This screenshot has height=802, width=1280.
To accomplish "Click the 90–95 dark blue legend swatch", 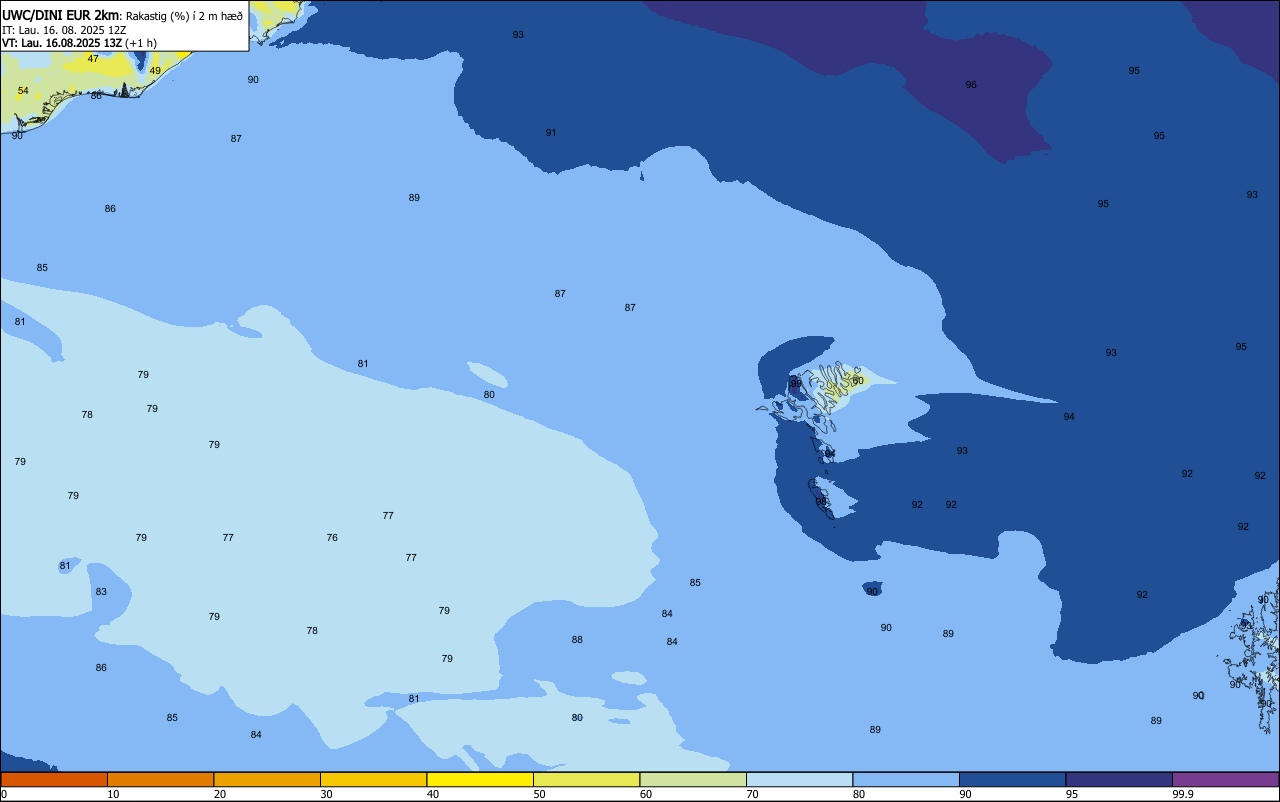I will [1012, 779].
